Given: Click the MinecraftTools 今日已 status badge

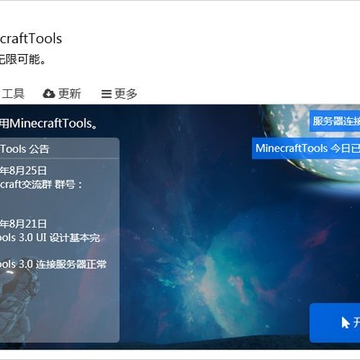Looking at the screenshot, I should pos(306,148).
